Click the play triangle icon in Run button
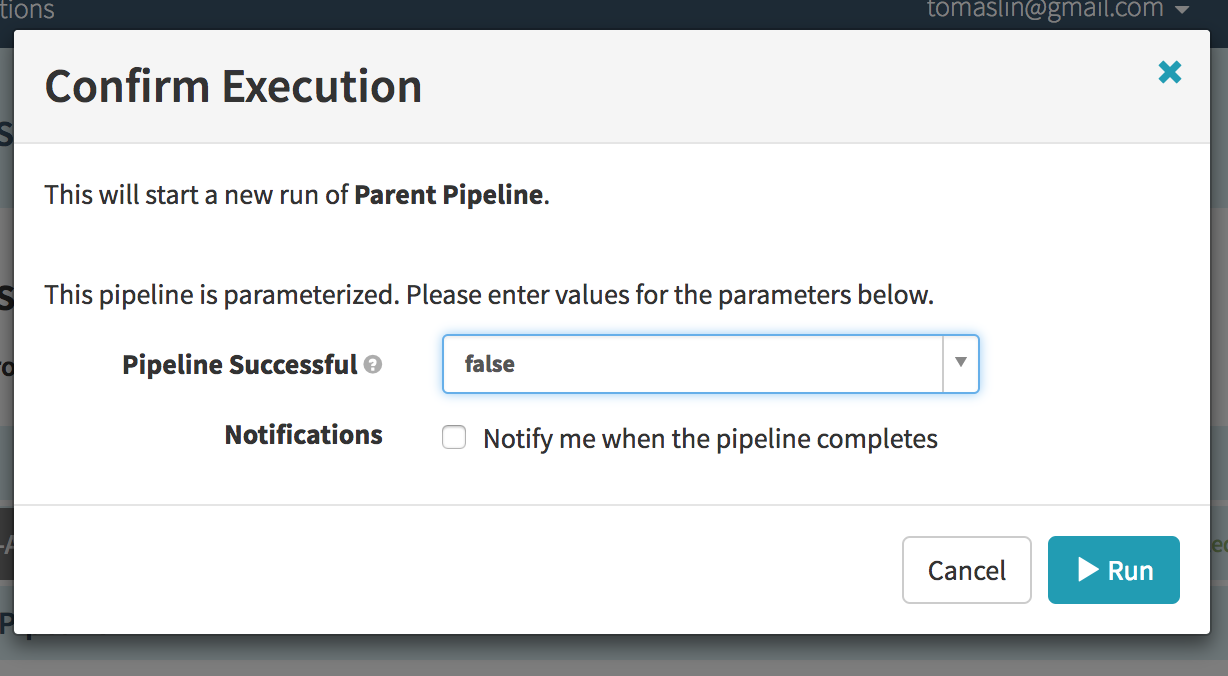 pos(1088,570)
